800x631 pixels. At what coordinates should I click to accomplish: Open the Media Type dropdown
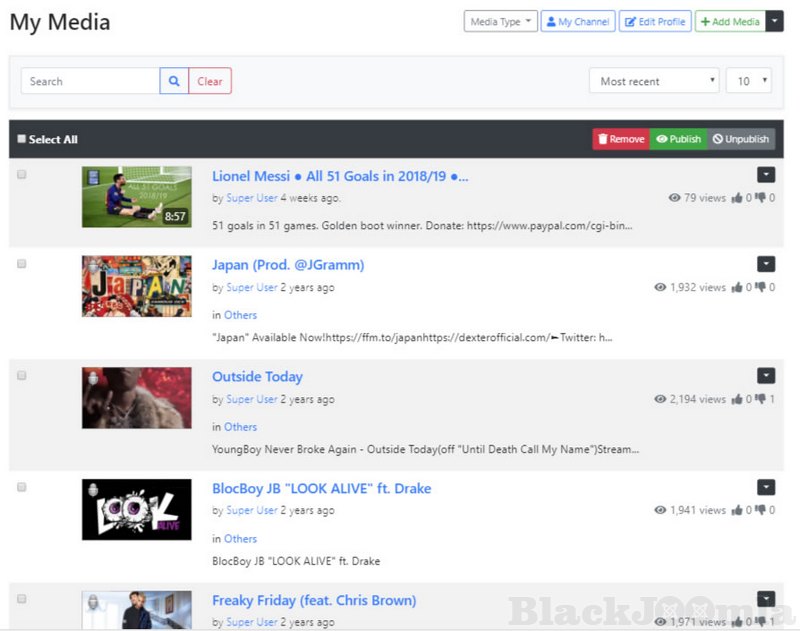coord(501,21)
